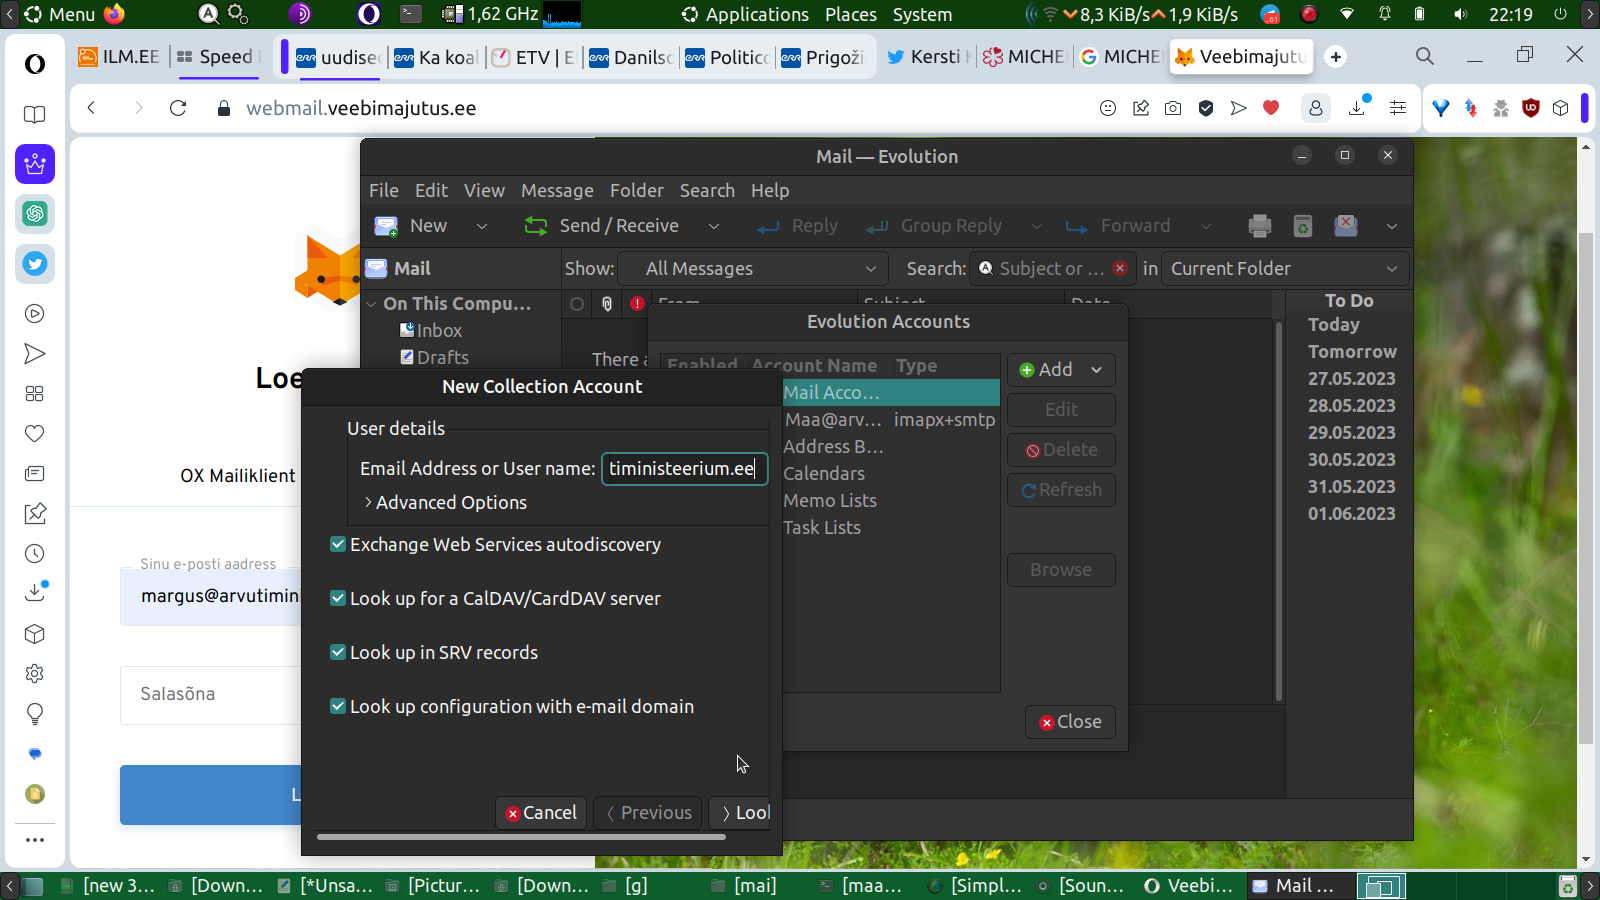This screenshot has height=900, width=1600.
Task: Click the Send / Receive toolbar button
Action: pos(603,226)
